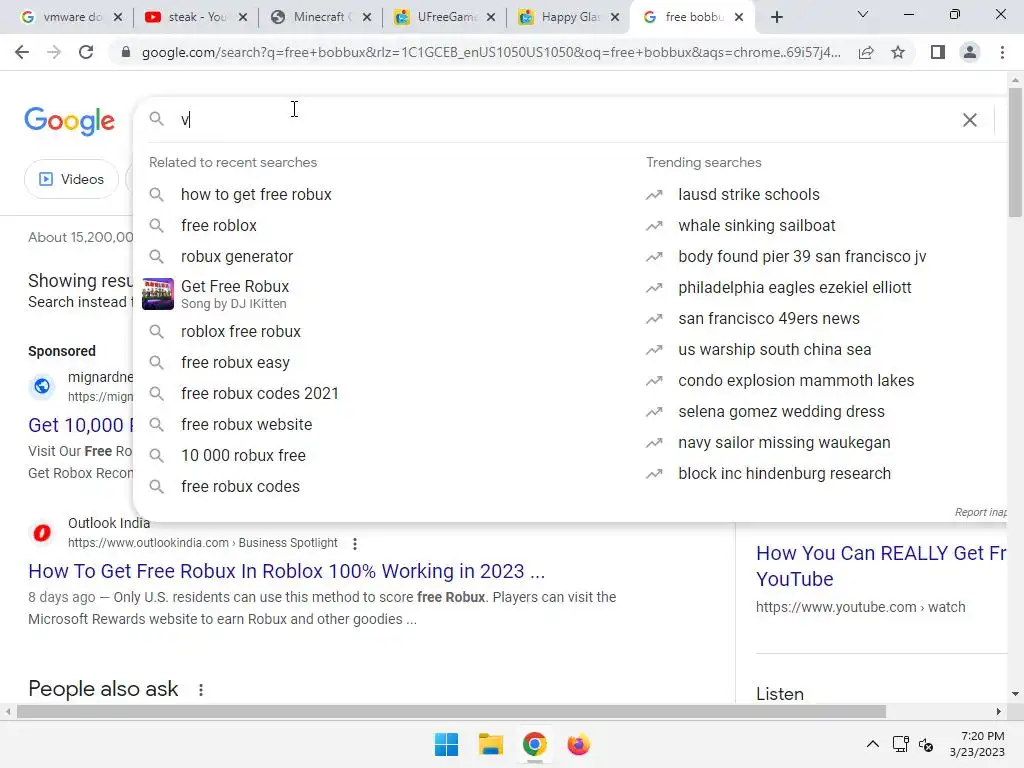Open trending search 'lausd strike schools'
This screenshot has width=1024, height=768.
[x=748, y=195]
